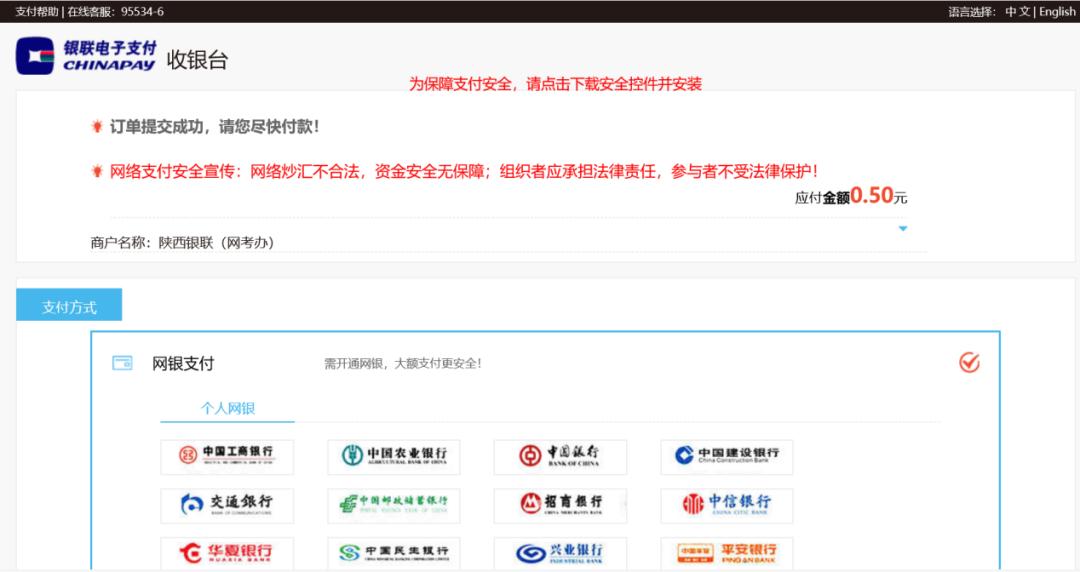1080x572 pixels.
Task: Select China Merchants Bank (招商银行)
Action: (x=560, y=506)
